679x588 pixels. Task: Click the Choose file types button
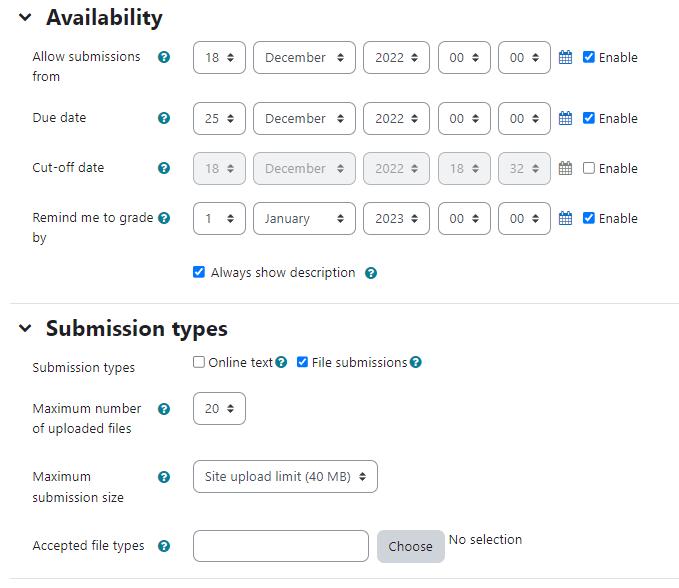coord(411,546)
